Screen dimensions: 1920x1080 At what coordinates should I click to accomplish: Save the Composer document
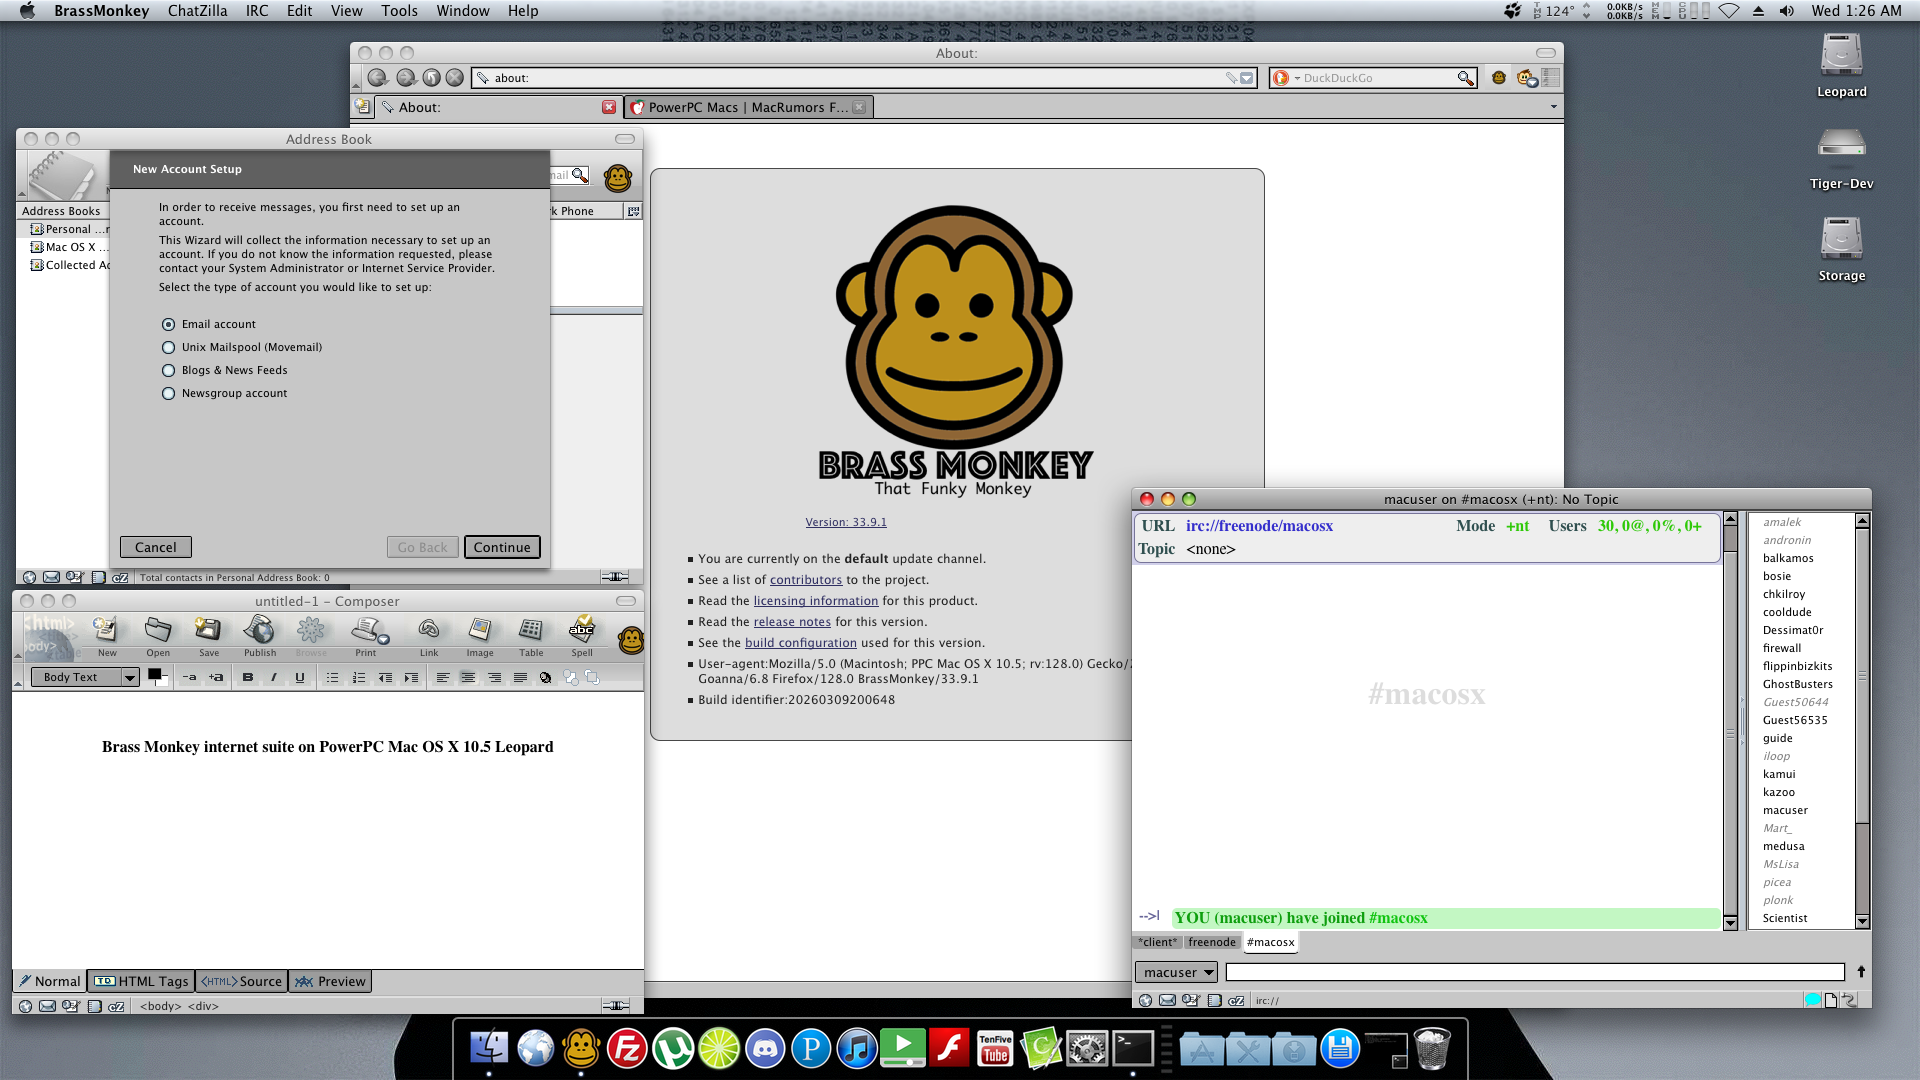point(208,637)
